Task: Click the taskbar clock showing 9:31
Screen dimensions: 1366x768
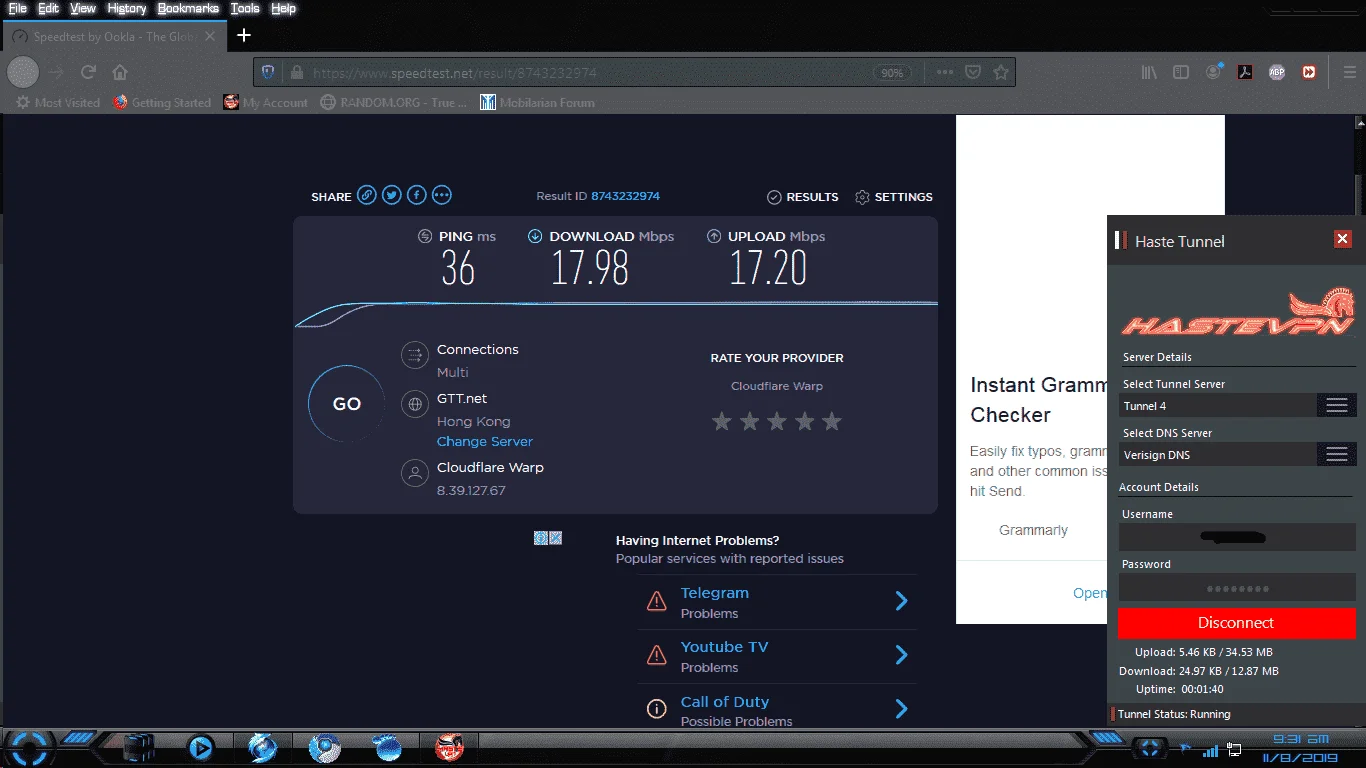Action: 1301,738
